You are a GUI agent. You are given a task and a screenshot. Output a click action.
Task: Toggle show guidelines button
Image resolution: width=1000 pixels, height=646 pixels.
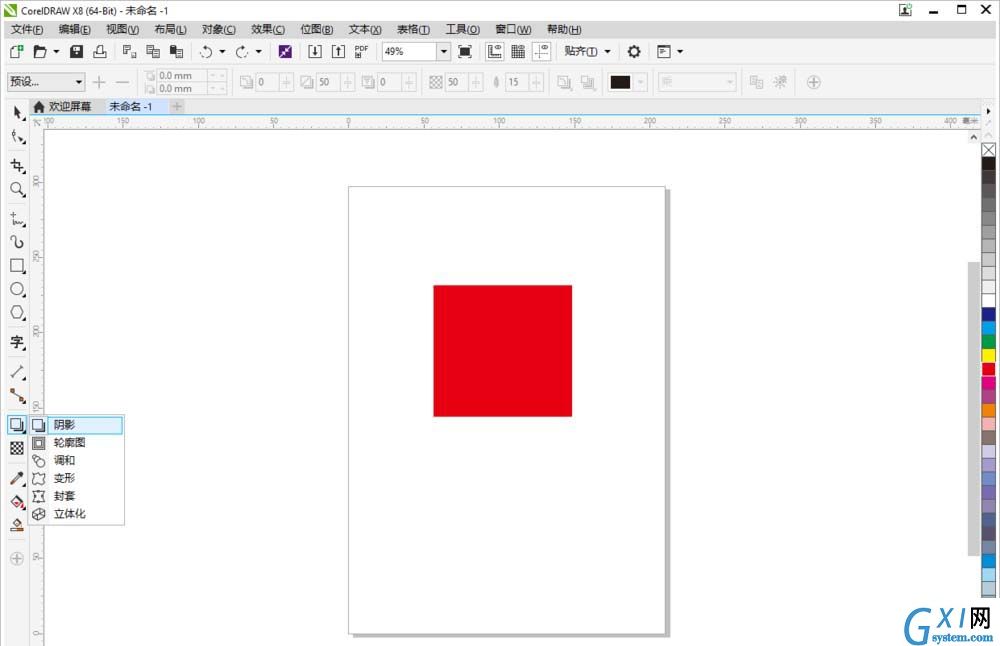[541, 52]
